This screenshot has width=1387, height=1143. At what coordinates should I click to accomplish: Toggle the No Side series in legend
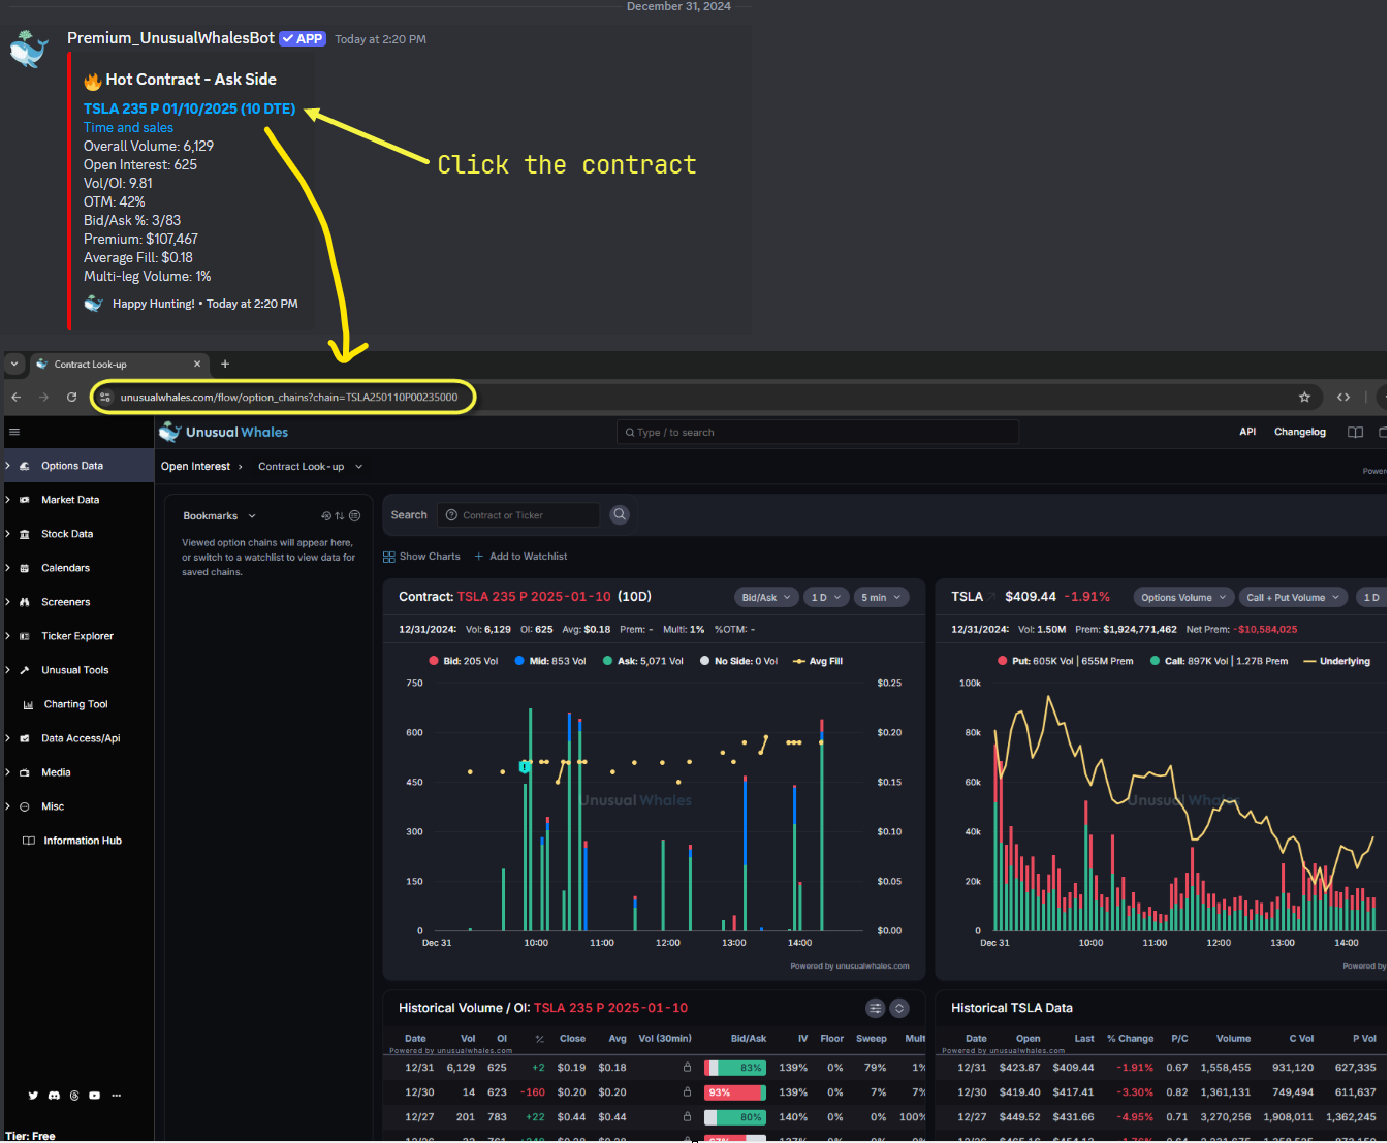coord(739,661)
